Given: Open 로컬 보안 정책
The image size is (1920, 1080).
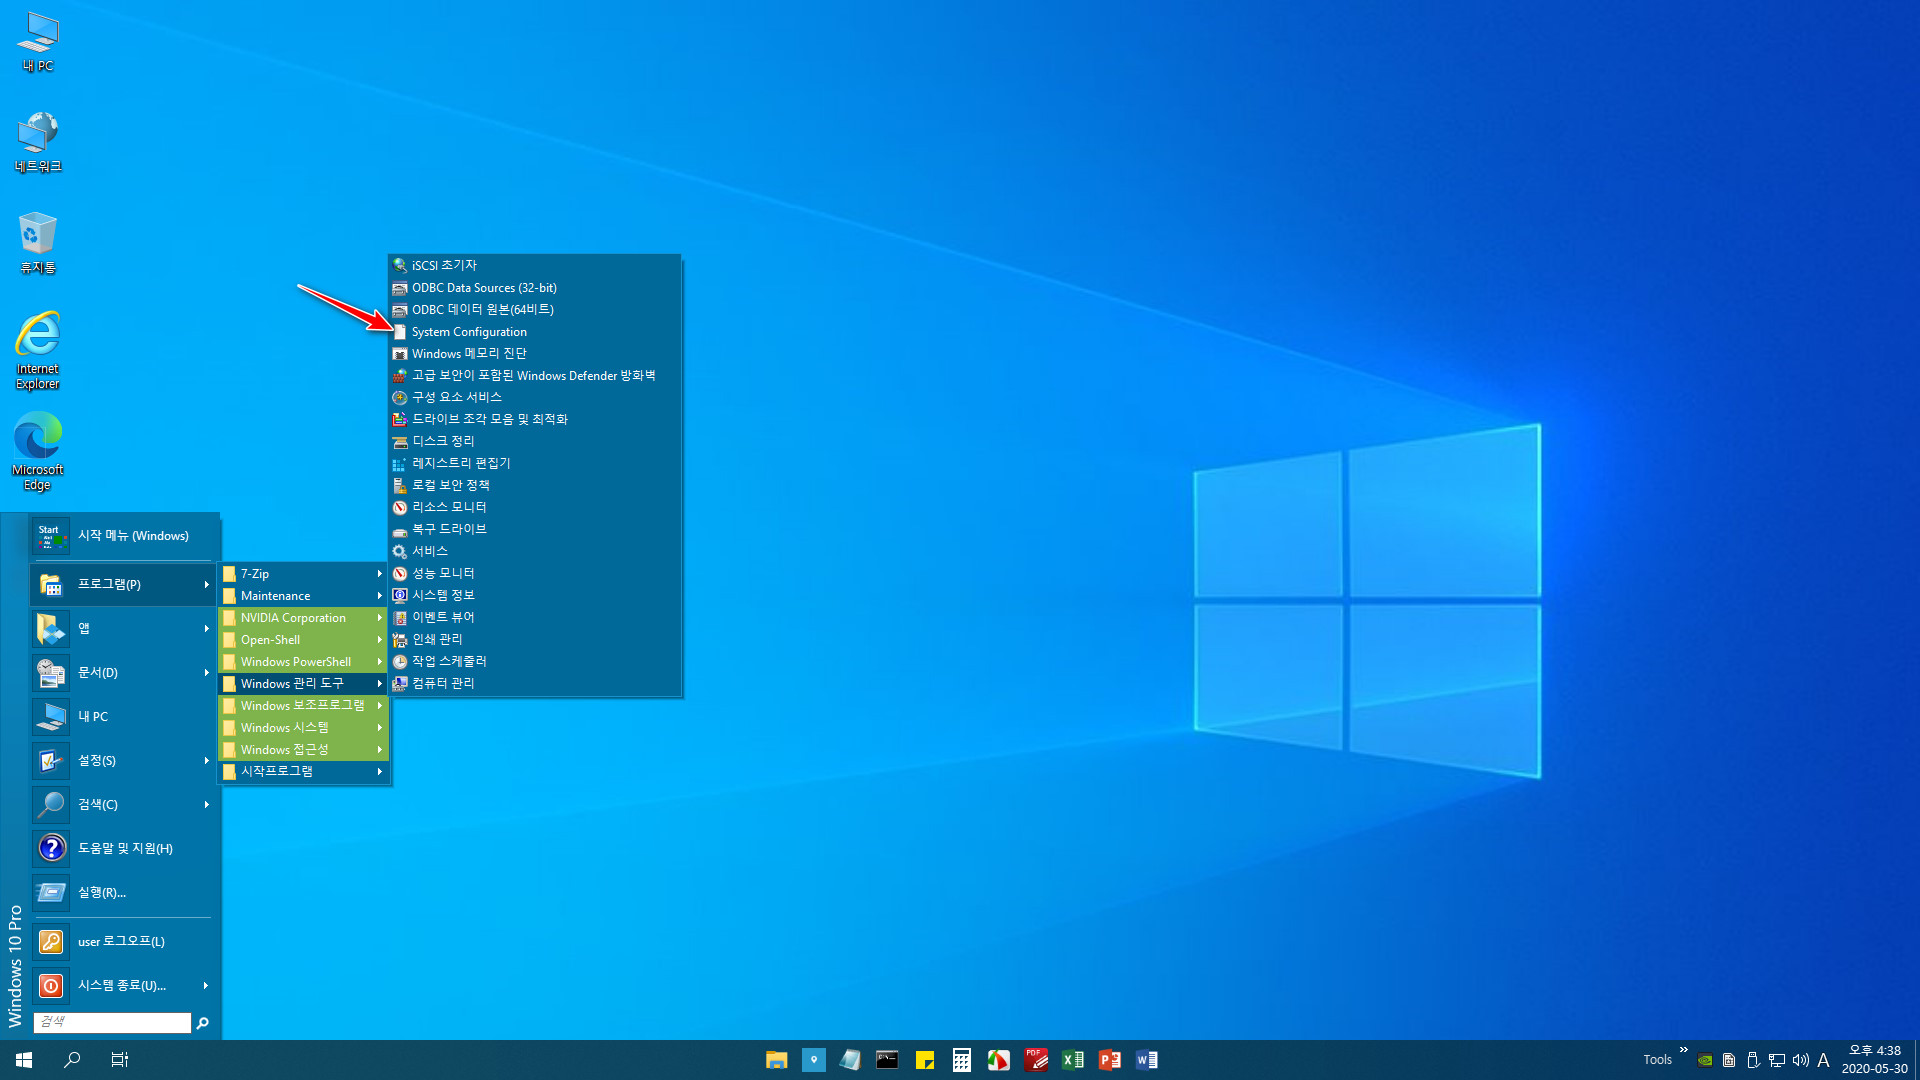Looking at the screenshot, I should point(535,486).
